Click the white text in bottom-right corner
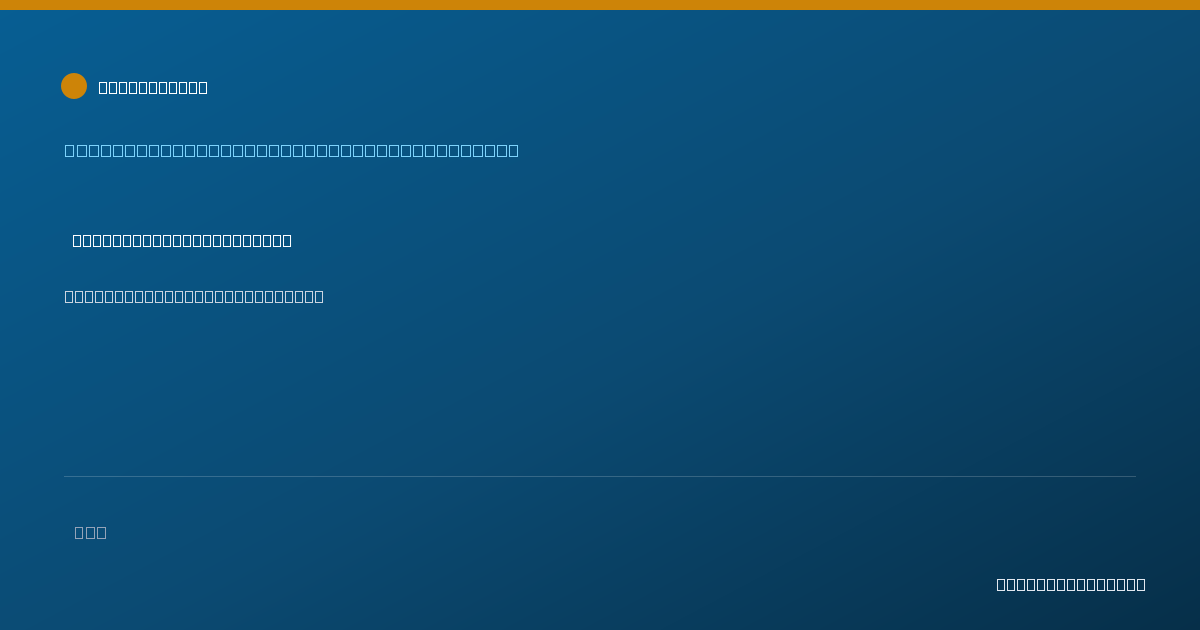The width and height of the screenshot is (1200, 630). click(1071, 584)
